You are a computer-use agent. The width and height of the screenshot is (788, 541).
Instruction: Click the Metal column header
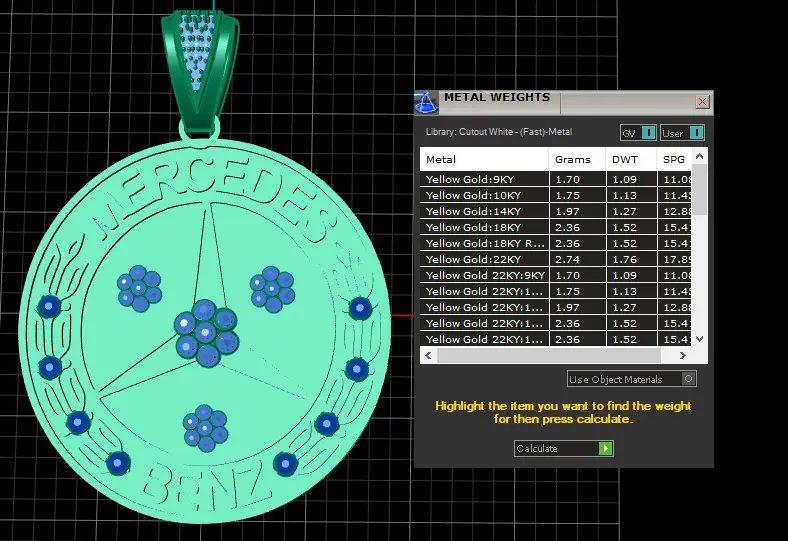[x=484, y=159]
